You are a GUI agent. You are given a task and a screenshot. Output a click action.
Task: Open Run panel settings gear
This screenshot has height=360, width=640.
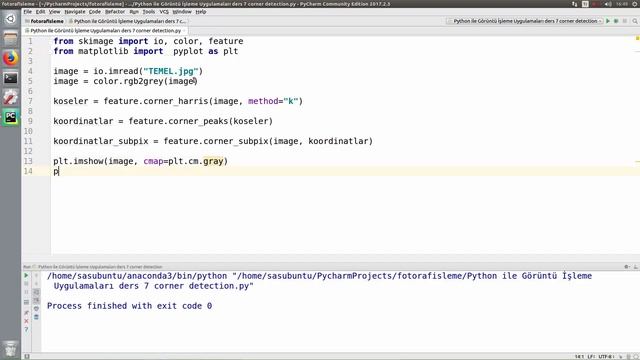(x=627, y=267)
